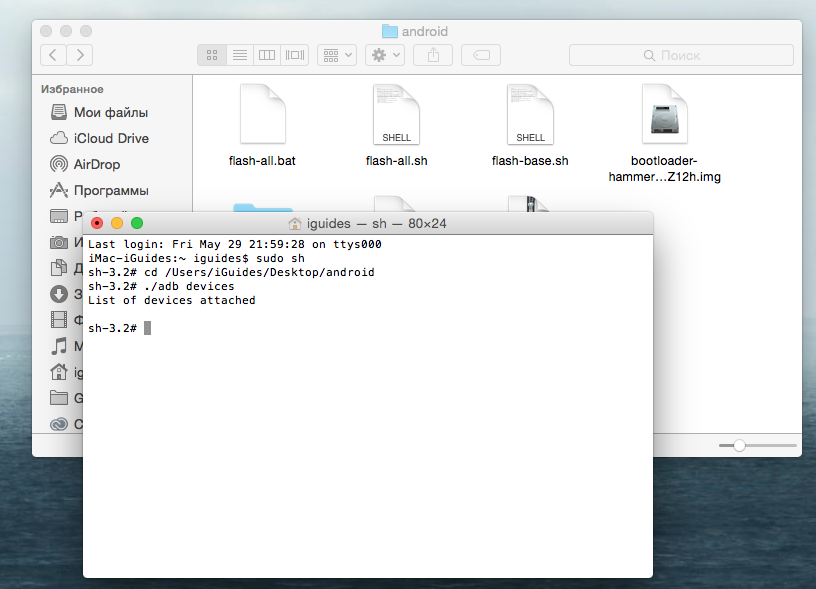This screenshot has width=816, height=589.
Task: Open iCloud Drive in the sidebar
Action: click(111, 138)
